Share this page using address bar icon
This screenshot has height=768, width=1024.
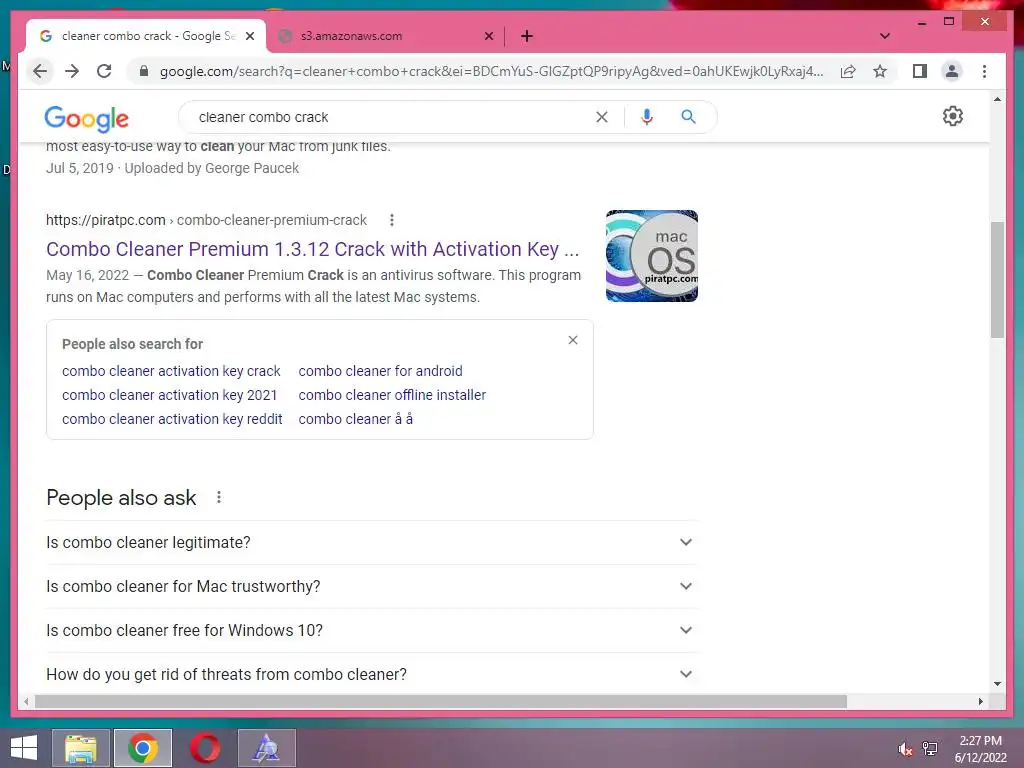click(x=848, y=71)
